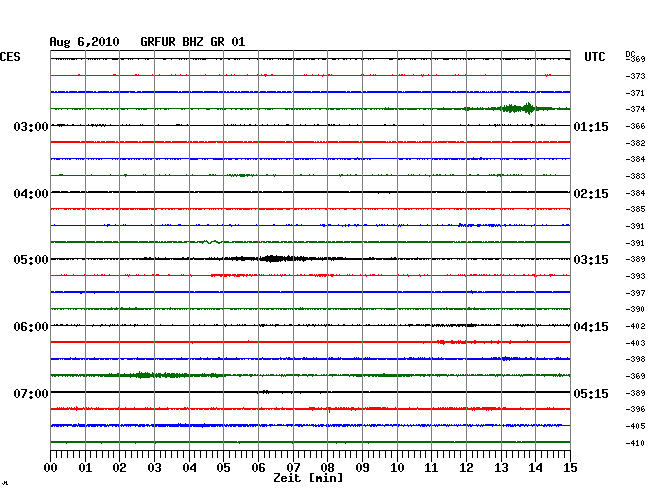The height and width of the screenshot is (494, 650).
Task: Click the black seismic event on the 03:15 trace
Action: (x=276, y=259)
